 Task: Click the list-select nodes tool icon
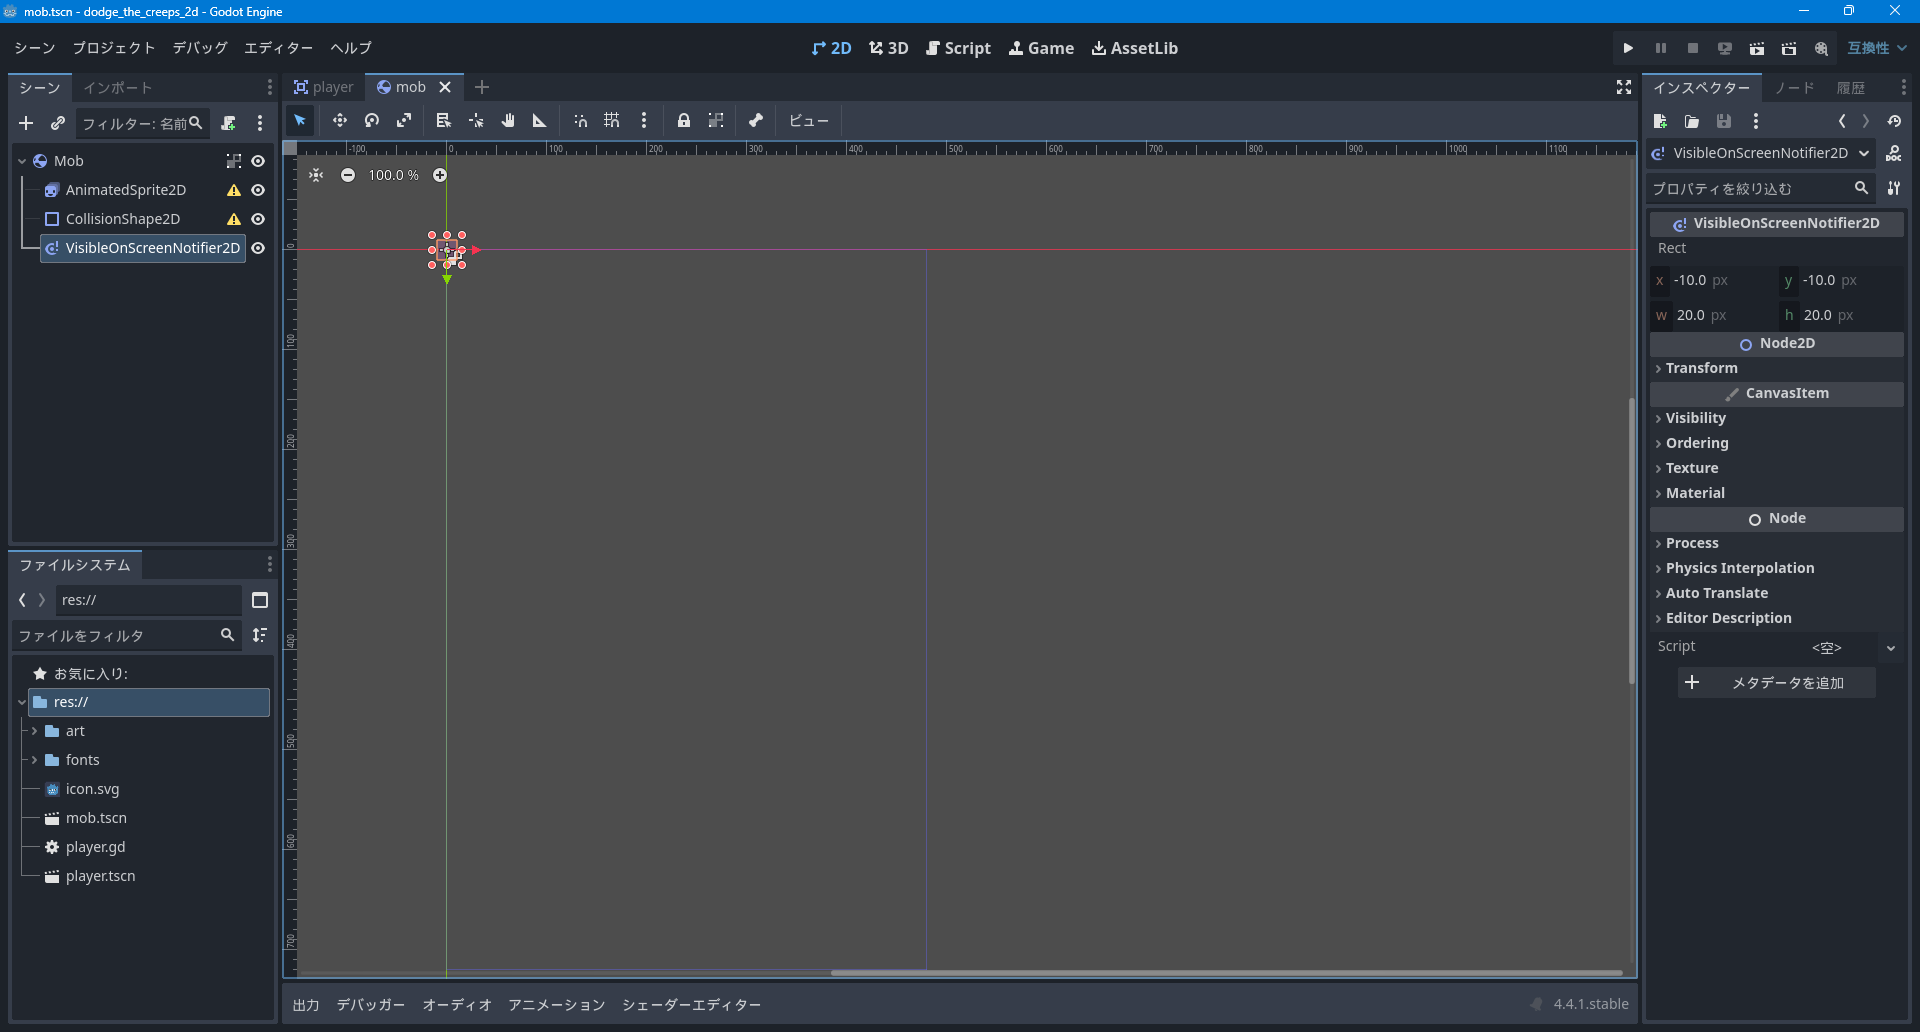444,121
